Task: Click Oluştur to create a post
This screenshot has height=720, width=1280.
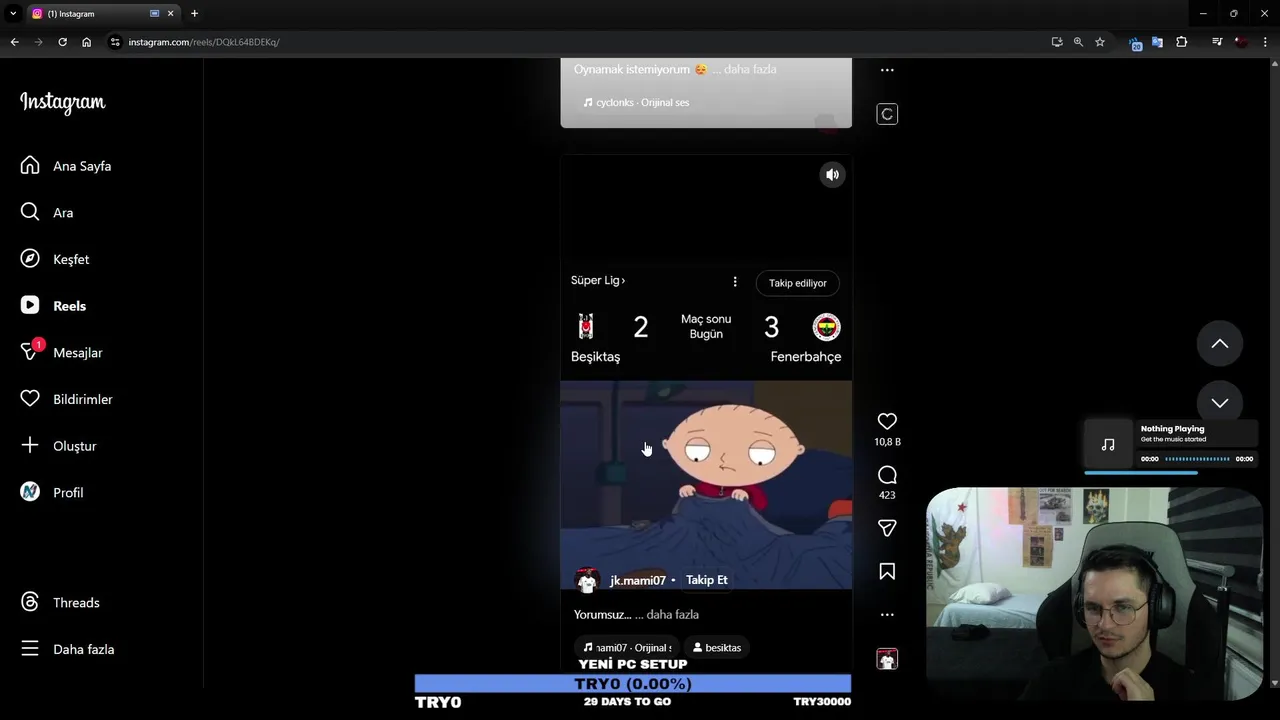Action: pos(59,446)
